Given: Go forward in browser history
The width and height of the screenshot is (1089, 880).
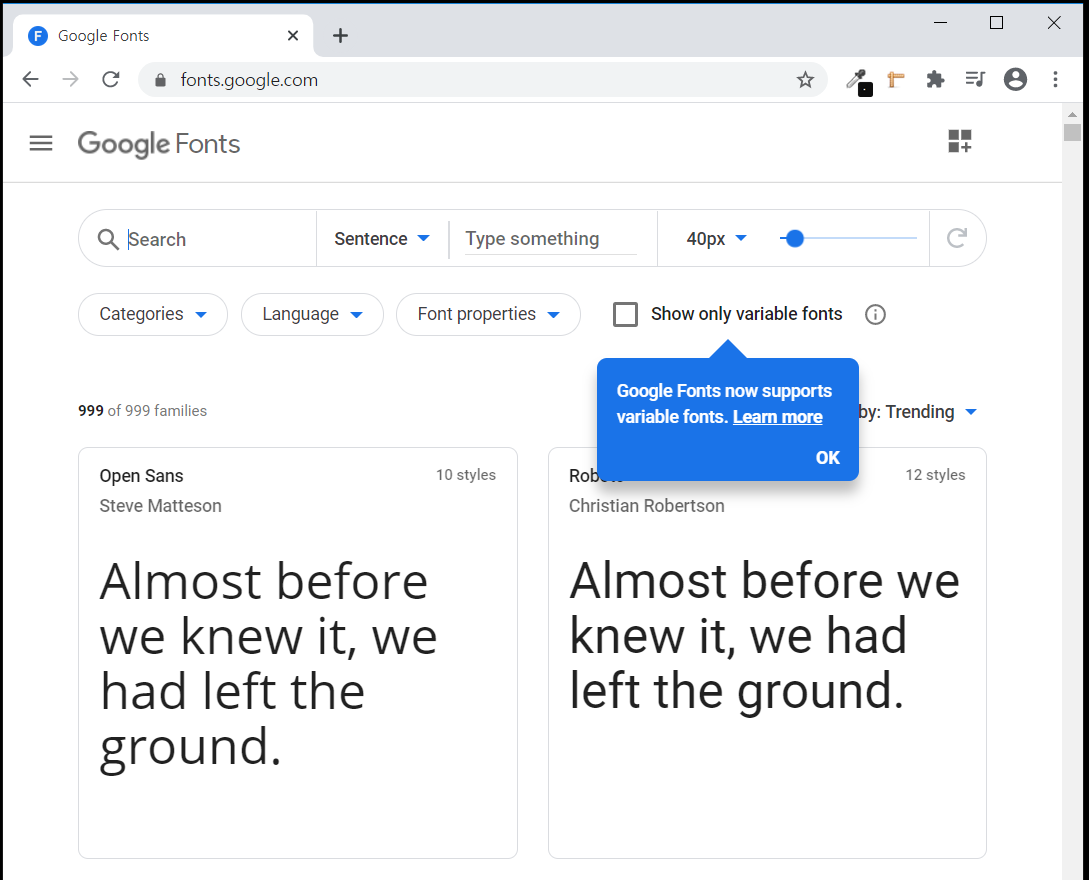Looking at the screenshot, I should pyautogui.click(x=70, y=79).
